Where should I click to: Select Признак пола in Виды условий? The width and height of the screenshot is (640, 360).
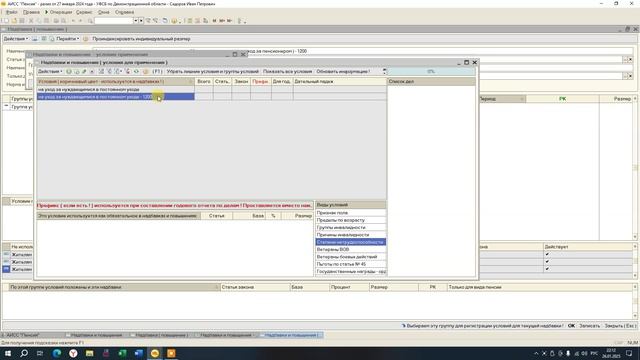coord(351,213)
